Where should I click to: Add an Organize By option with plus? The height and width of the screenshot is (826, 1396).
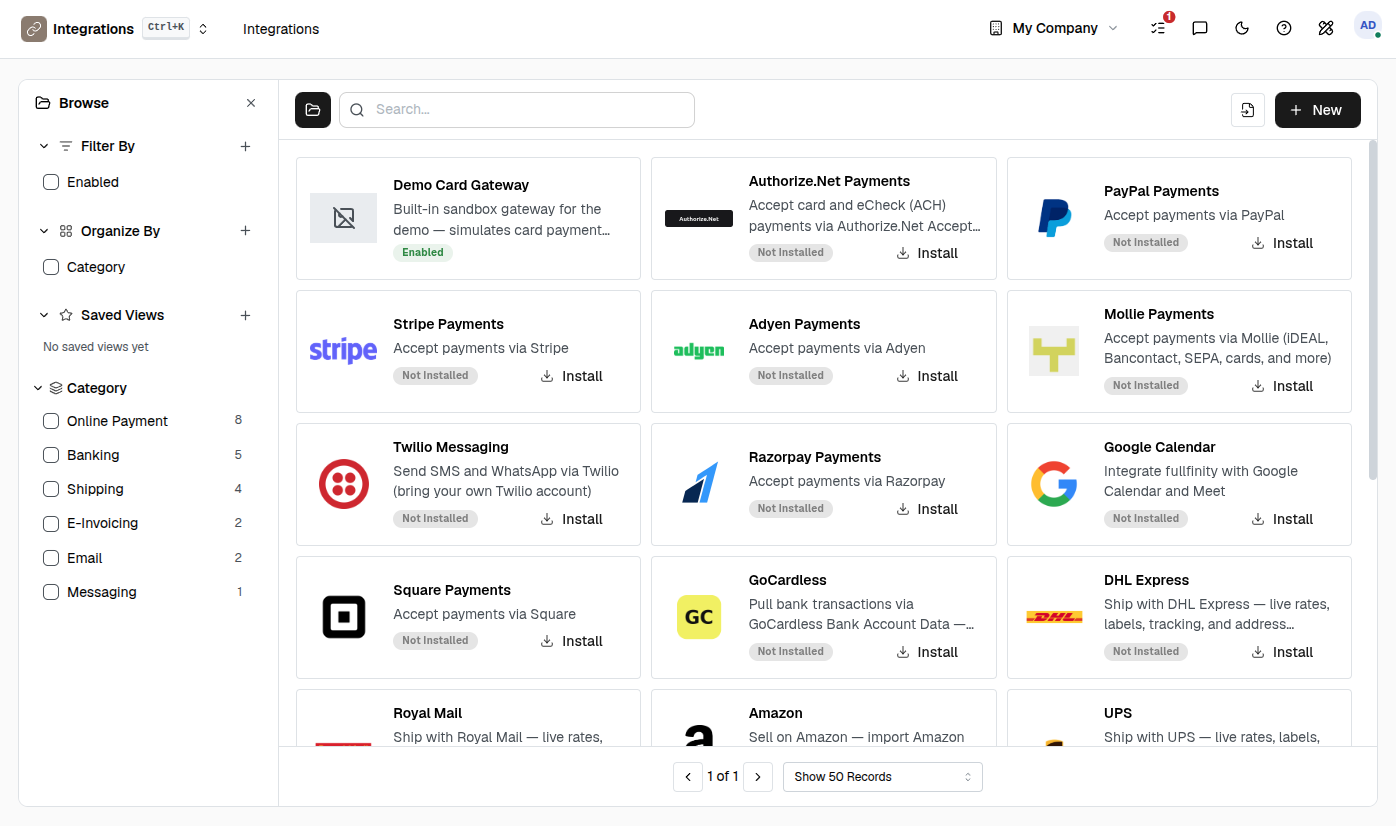[x=245, y=231]
